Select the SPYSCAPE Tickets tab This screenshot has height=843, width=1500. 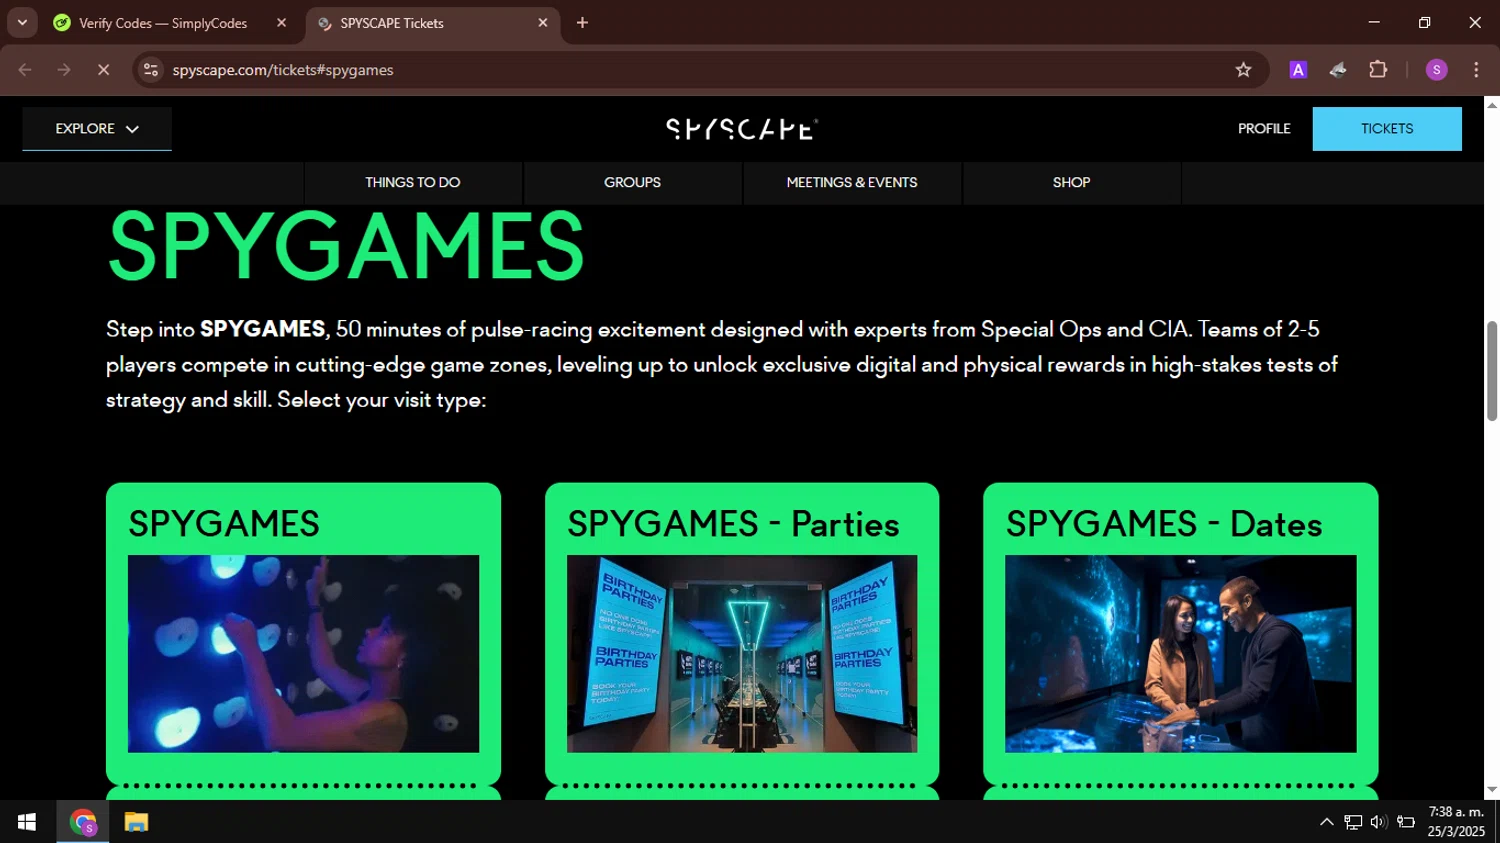tap(433, 23)
